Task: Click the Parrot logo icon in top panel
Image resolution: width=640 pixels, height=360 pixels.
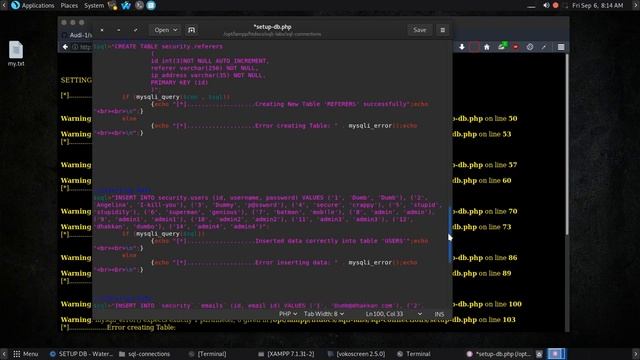Action: pyautogui.click(x=16, y=5)
